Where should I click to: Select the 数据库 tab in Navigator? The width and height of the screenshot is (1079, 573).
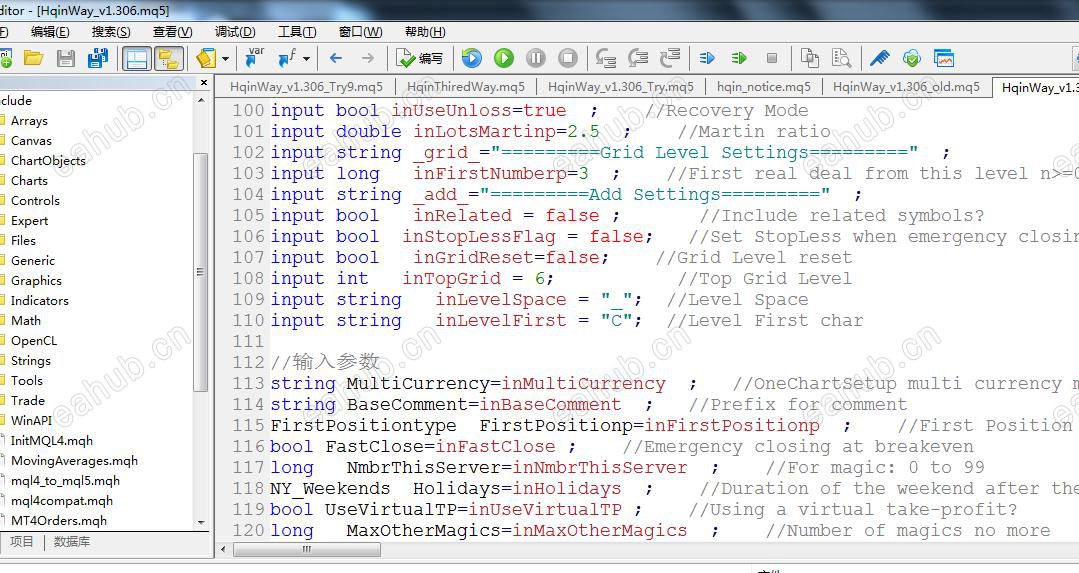[x=72, y=541]
